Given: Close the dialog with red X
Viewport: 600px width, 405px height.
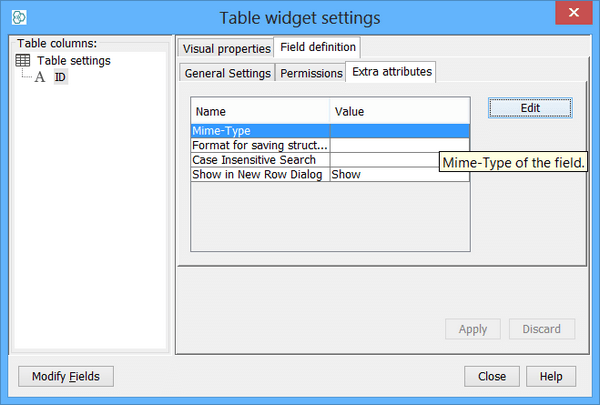Looking at the screenshot, I should [x=571, y=16].
